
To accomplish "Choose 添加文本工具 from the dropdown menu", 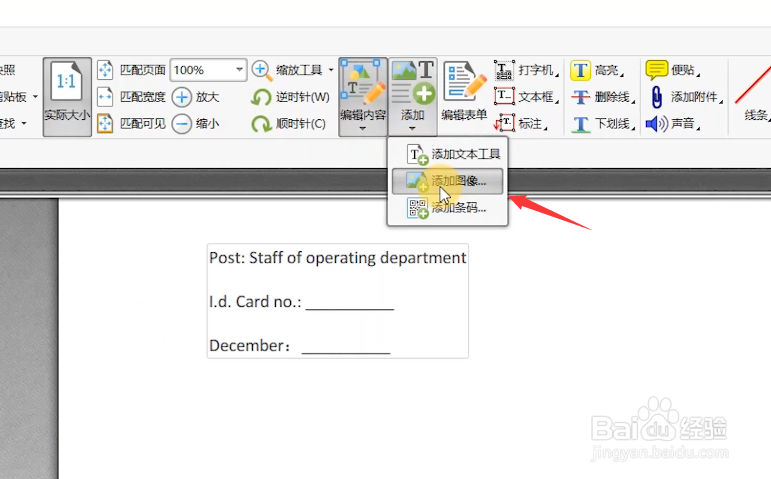I will 446,154.
